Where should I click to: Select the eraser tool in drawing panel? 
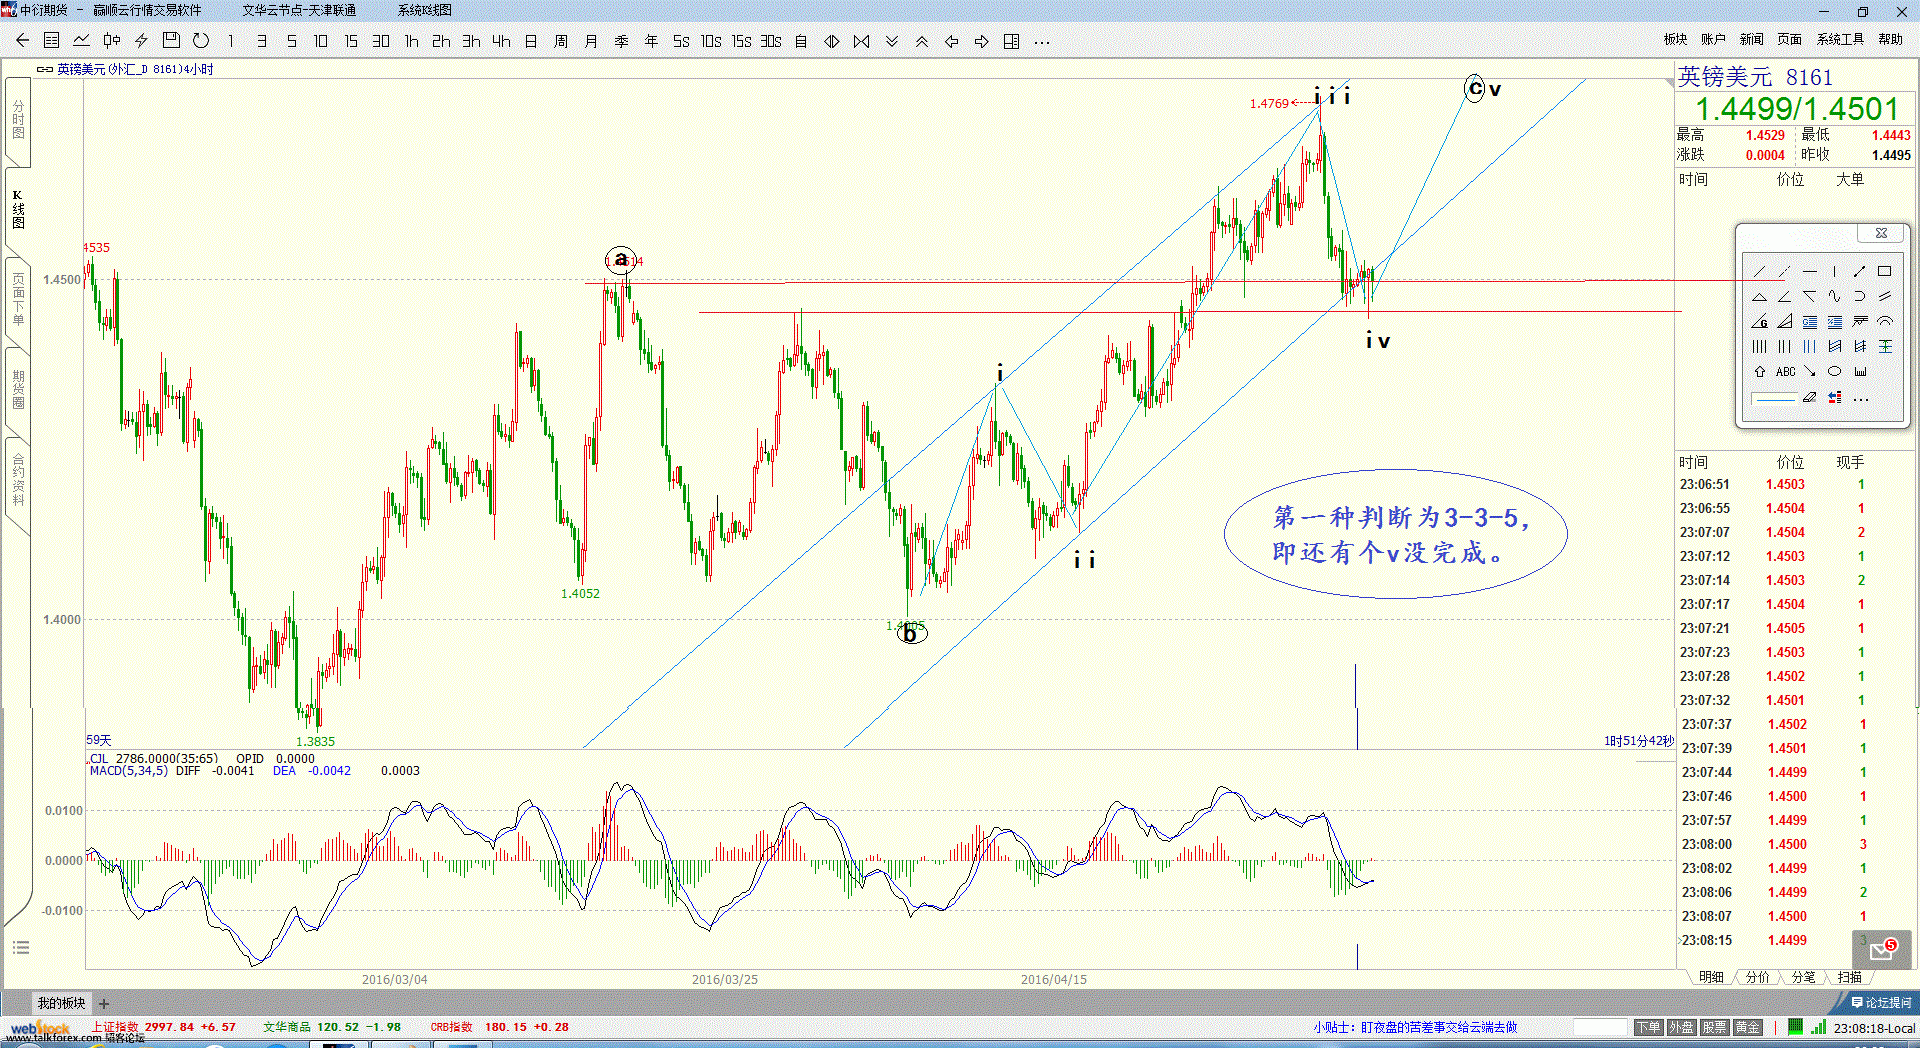click(1810, 397)
